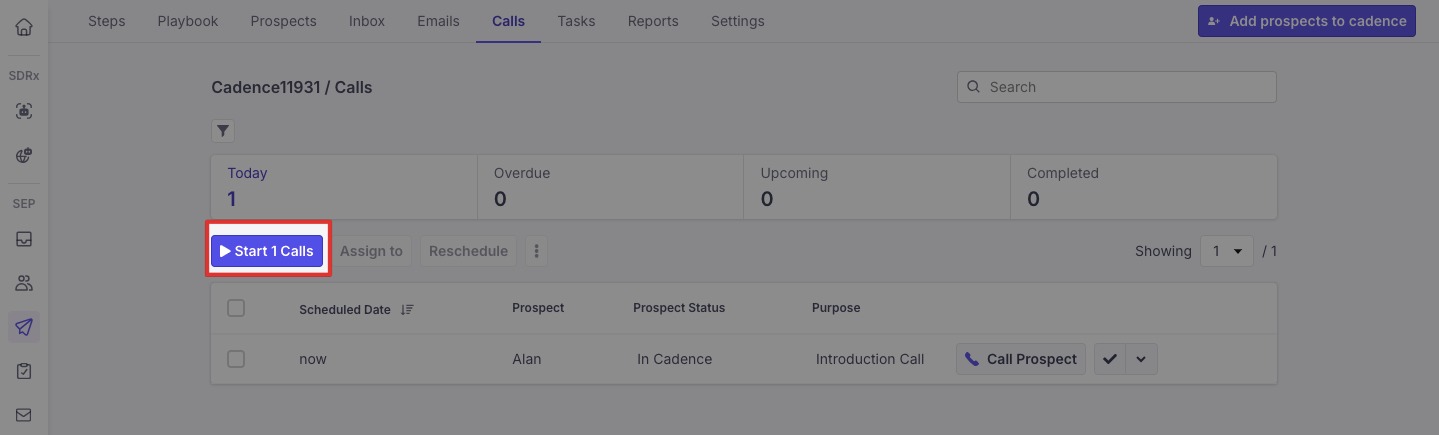Click the filter funnel icon
The height and width of the screenshot is (435, 1439).
(x=223, y=131)
